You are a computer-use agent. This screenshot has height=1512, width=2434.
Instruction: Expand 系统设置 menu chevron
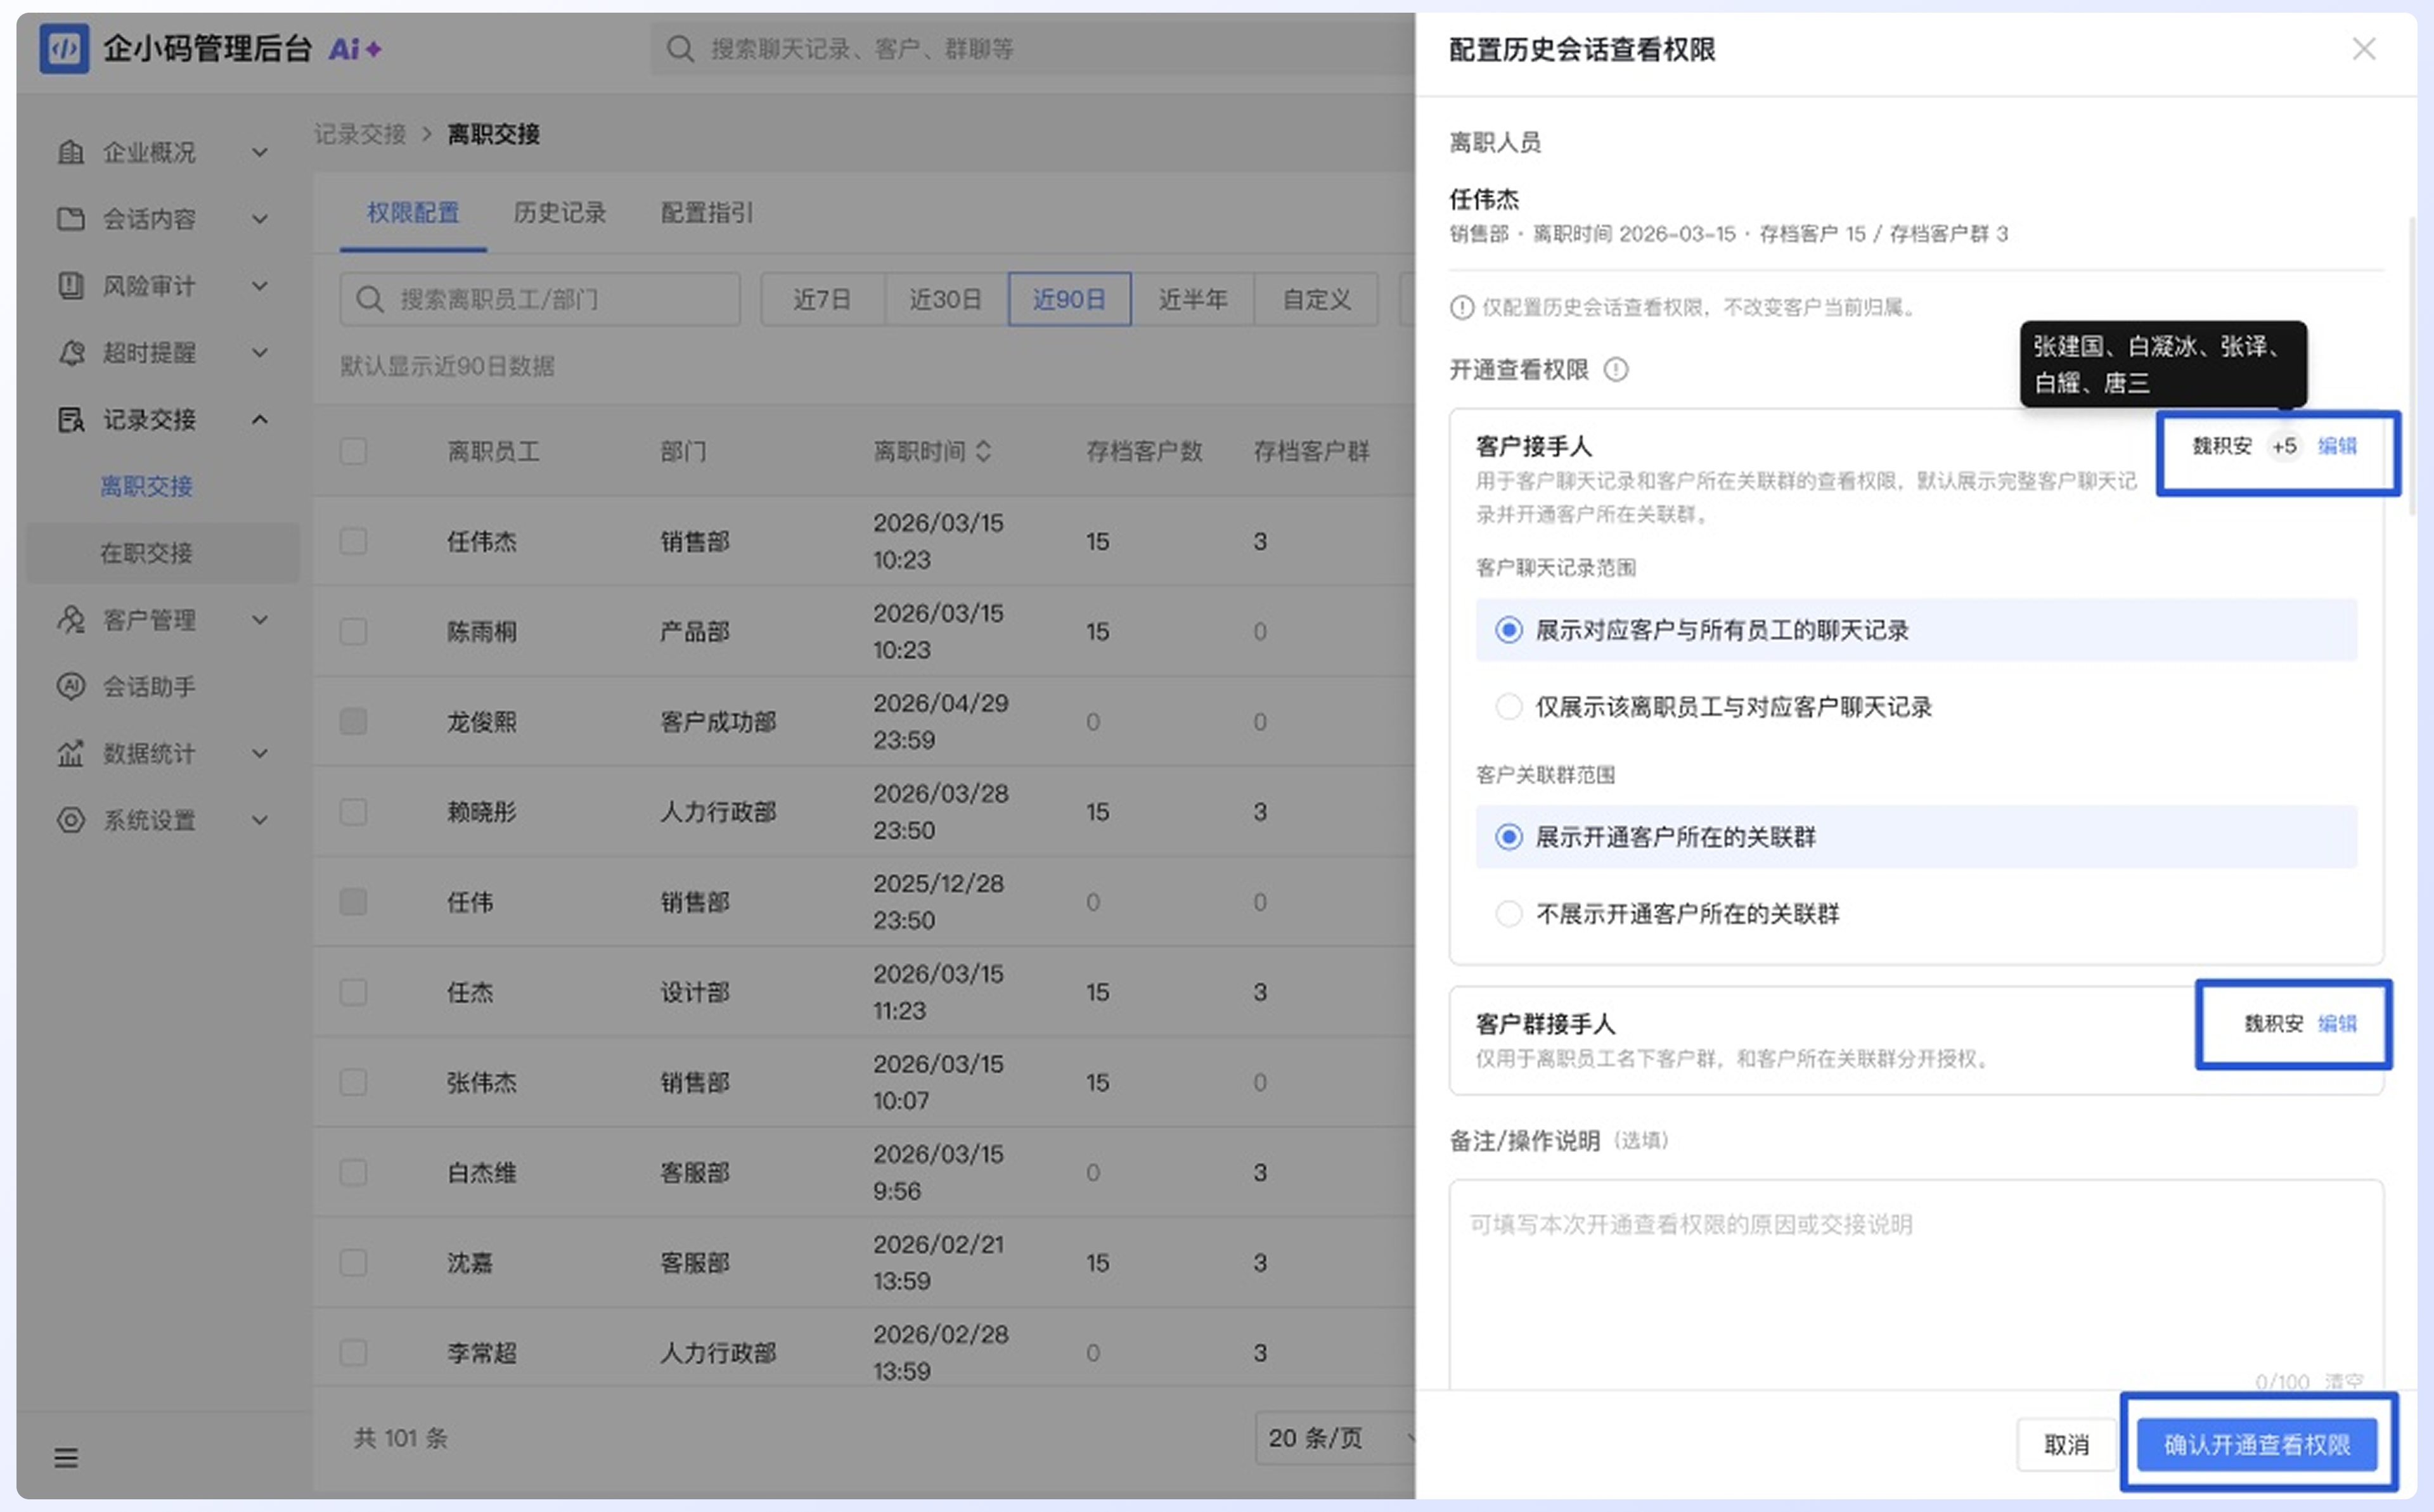260,820
